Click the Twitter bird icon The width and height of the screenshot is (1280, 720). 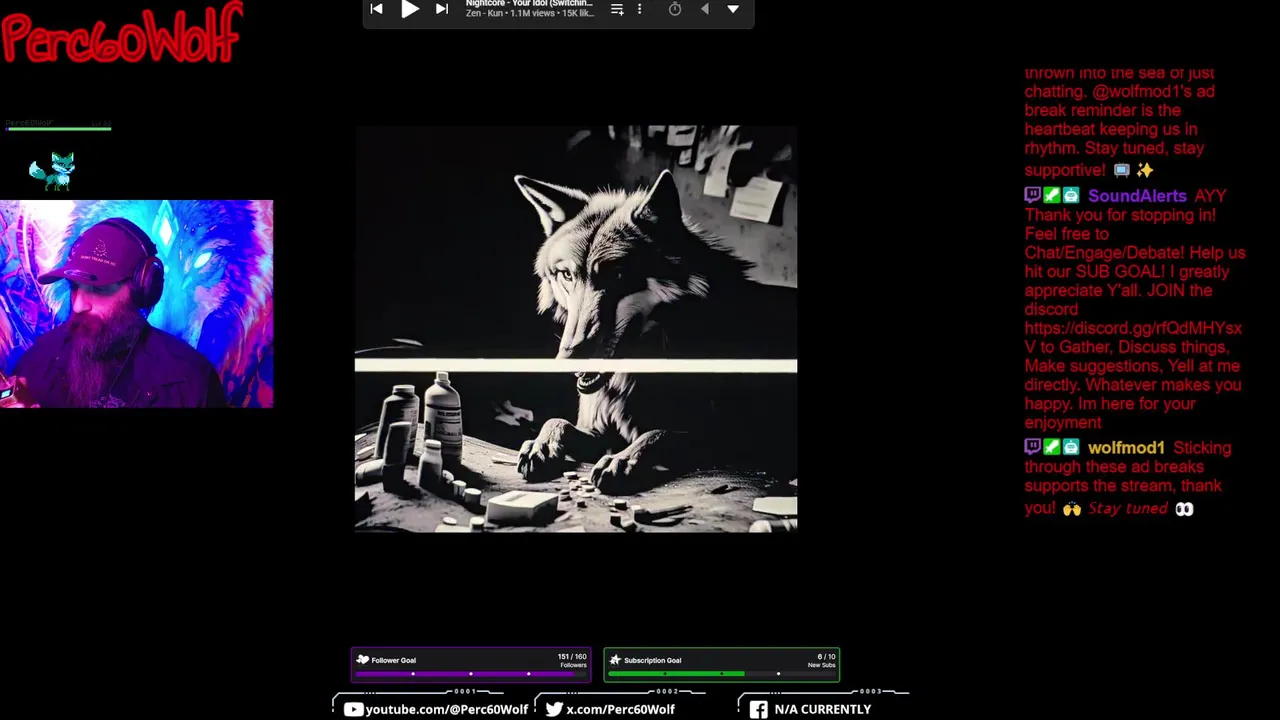click(x=554, y=709)
